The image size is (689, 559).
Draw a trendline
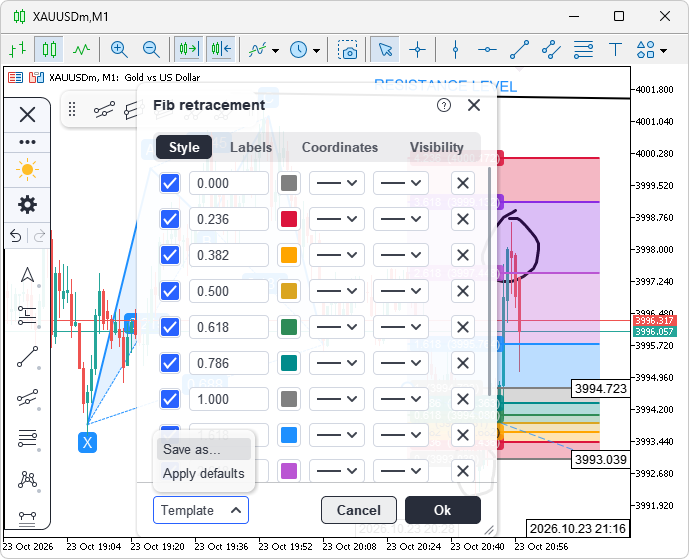pyautogui.click(x=519, y=50)
